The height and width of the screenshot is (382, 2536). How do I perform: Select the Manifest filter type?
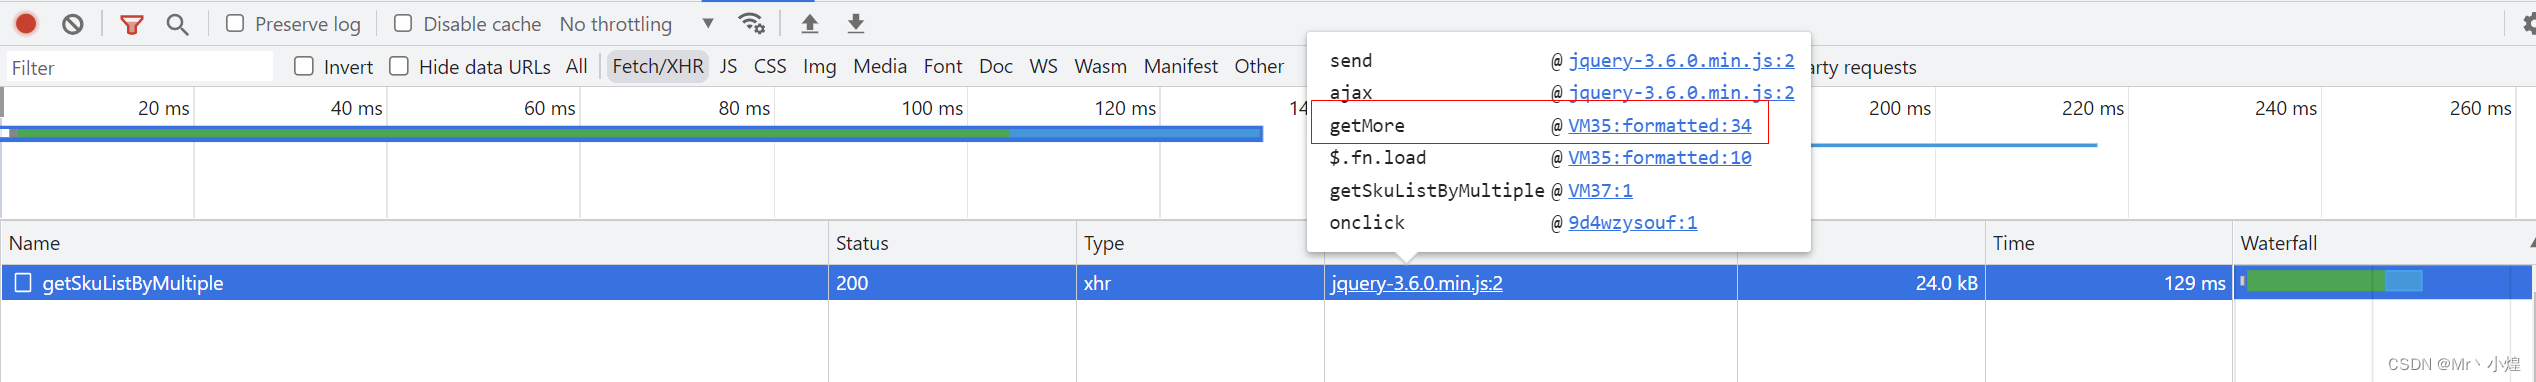1181,66
